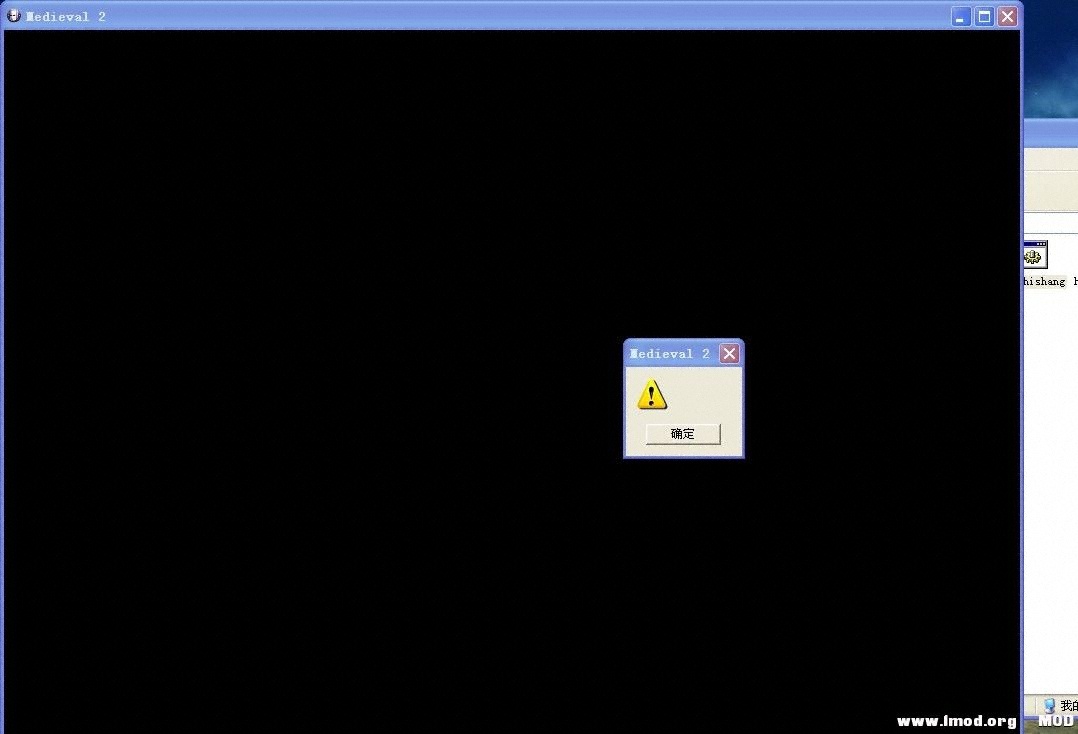Click the 确定 button in the dialog
The width and height of the screenshot is (1078, 734).
(683, 434)
